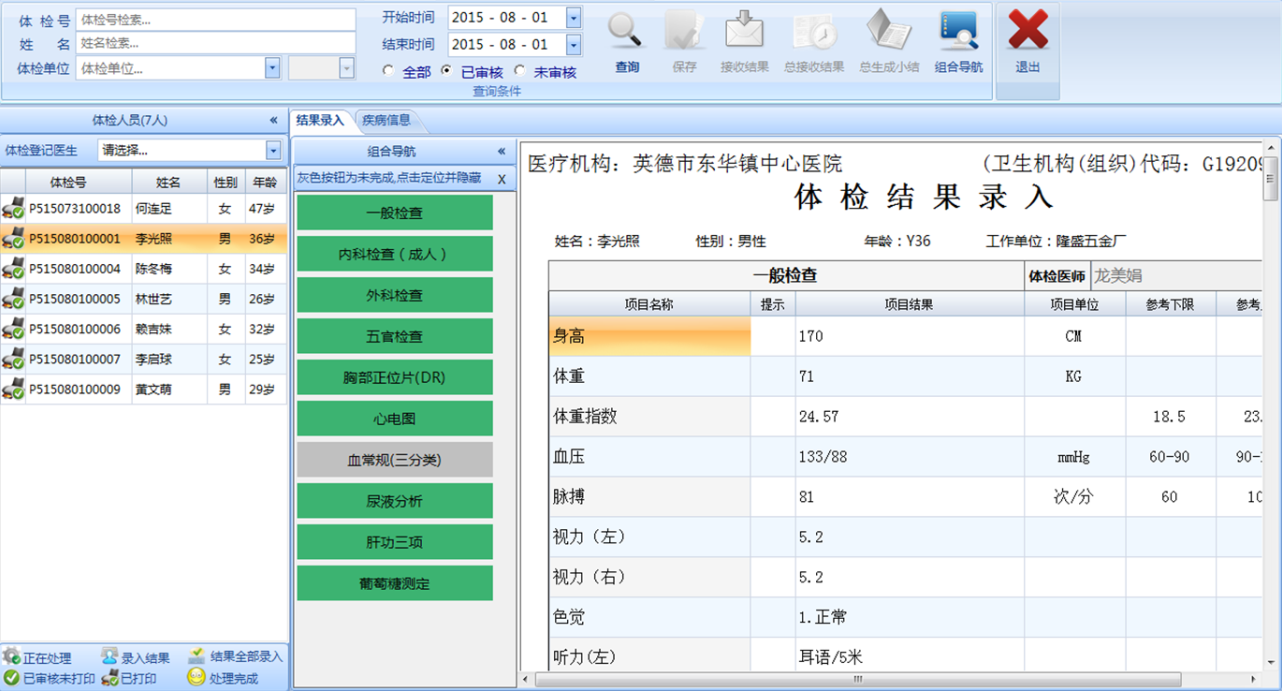Click the 查询 magnifier icon
This screenshot has height=691, width=1282.
tap(626, 32)
